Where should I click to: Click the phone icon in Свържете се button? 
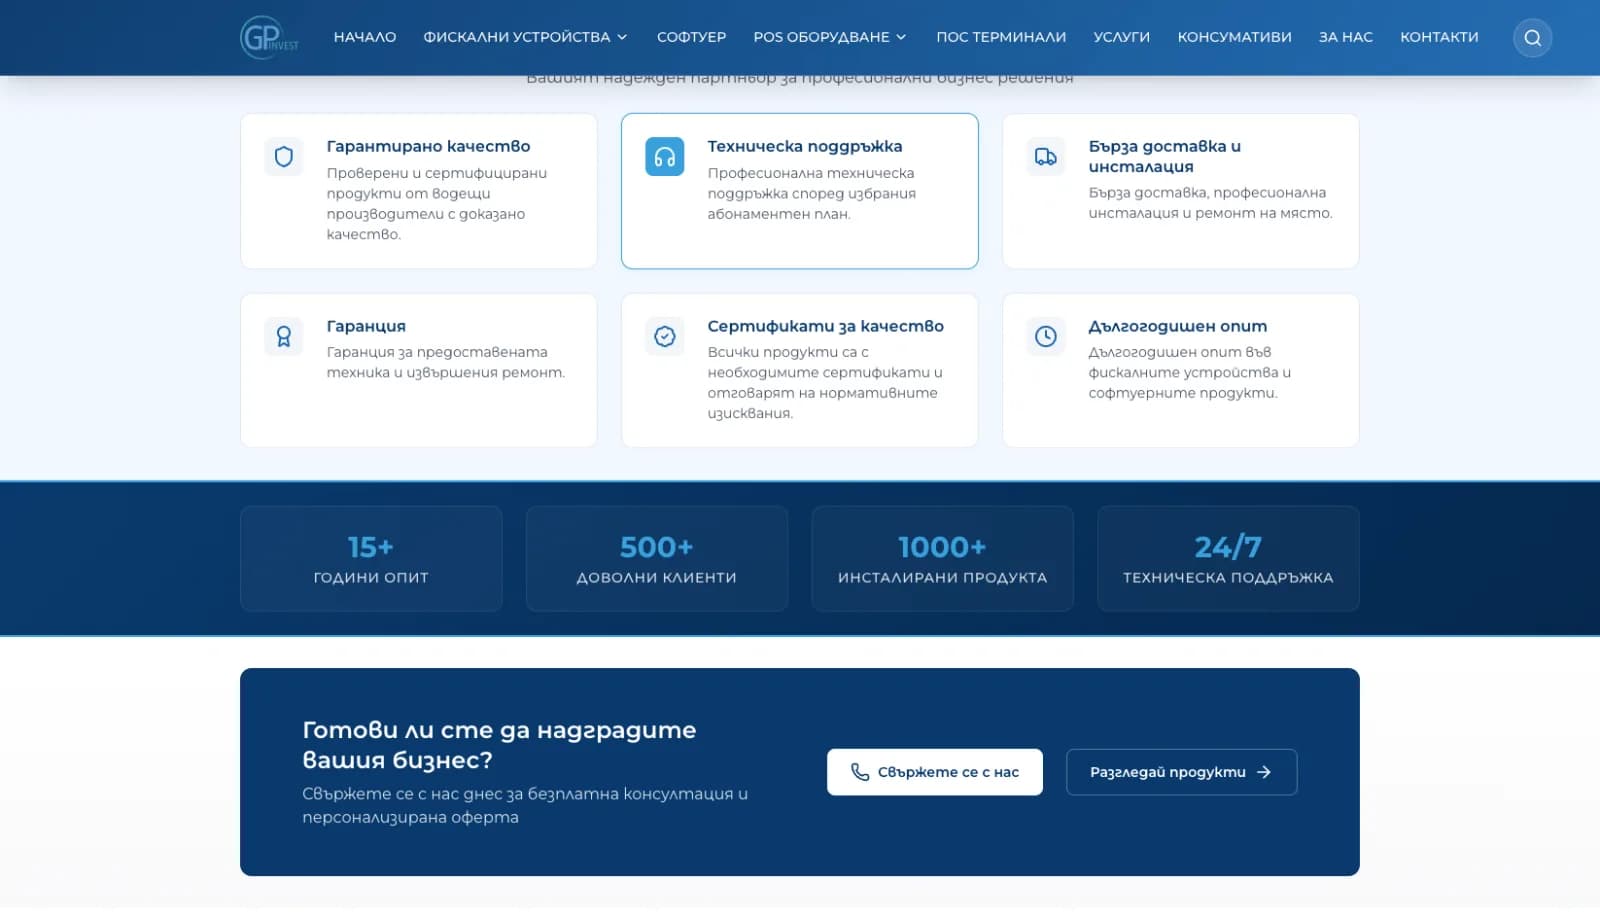pyautogui.click(x=860, y=772)
